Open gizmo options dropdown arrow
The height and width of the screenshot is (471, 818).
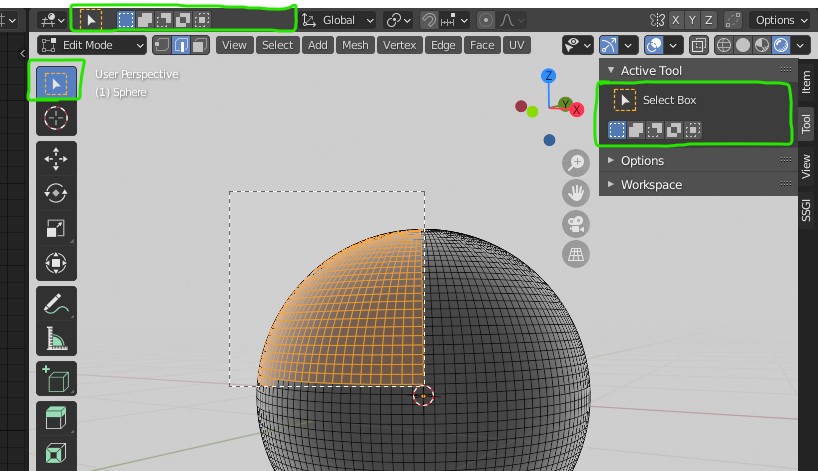[628, 45]
